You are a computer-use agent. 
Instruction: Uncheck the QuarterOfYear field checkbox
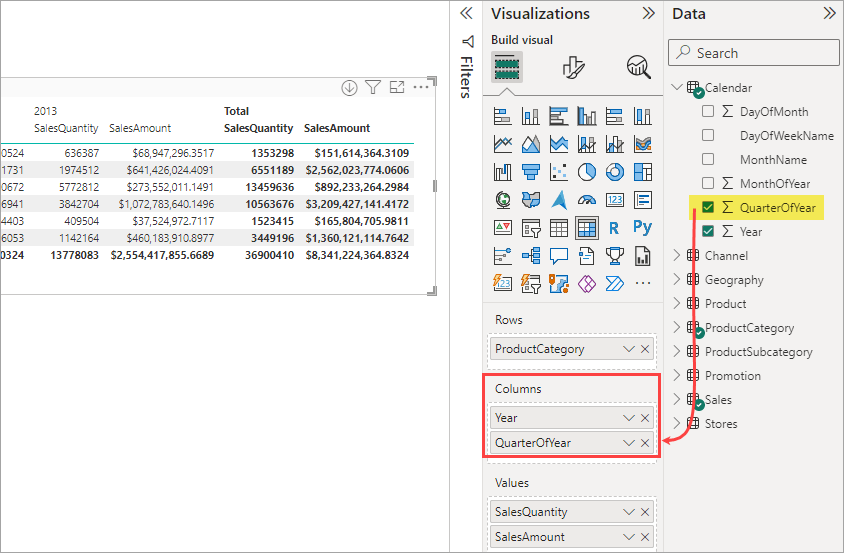tap(708, 207)
